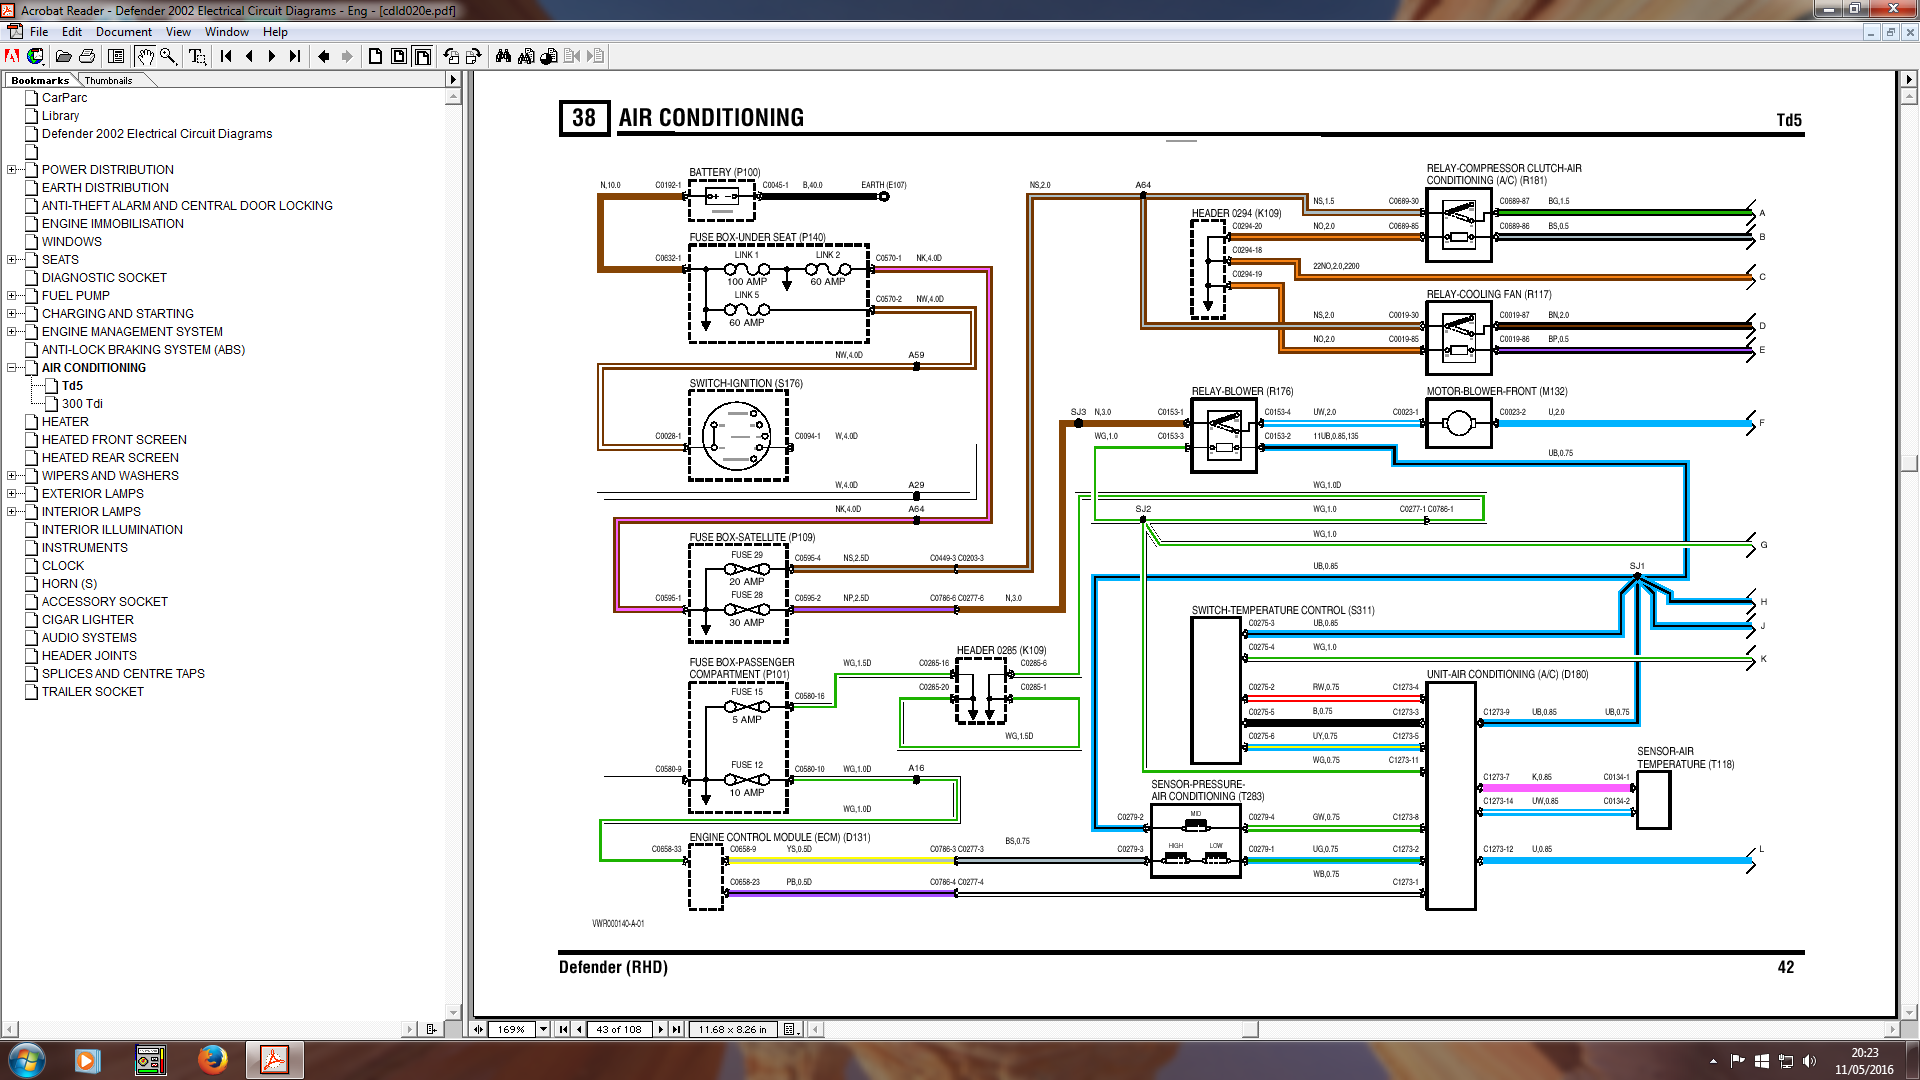Open the TRAILER SOCKET bookmark
Screen dimensions: 1920x1080
92,692
